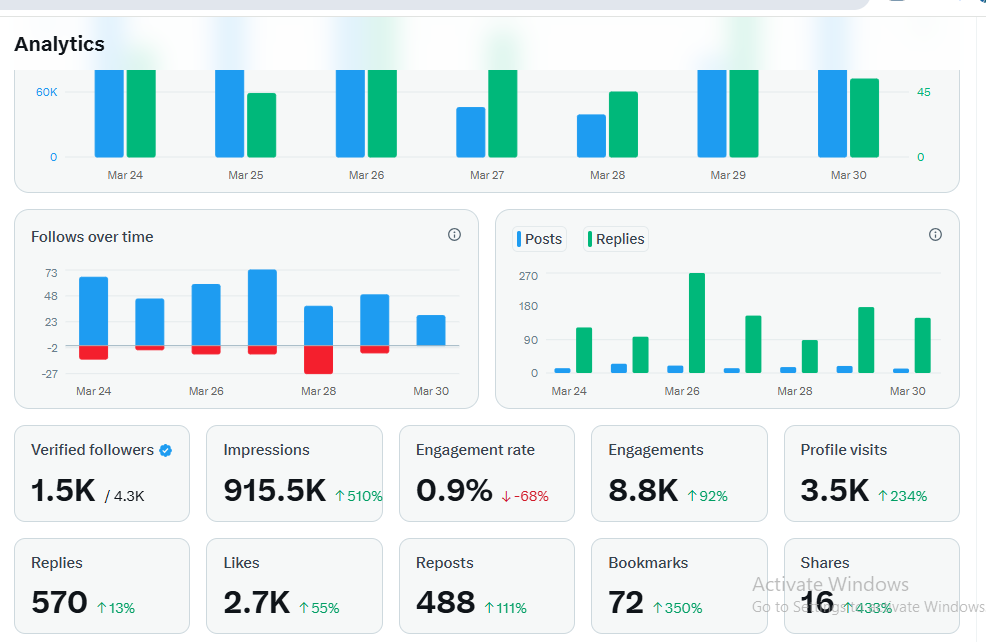Viewport: 986px width, 642px height.
Task: Click the tallest green Replies bar near Mar 26
Action: tap(697, 323)
